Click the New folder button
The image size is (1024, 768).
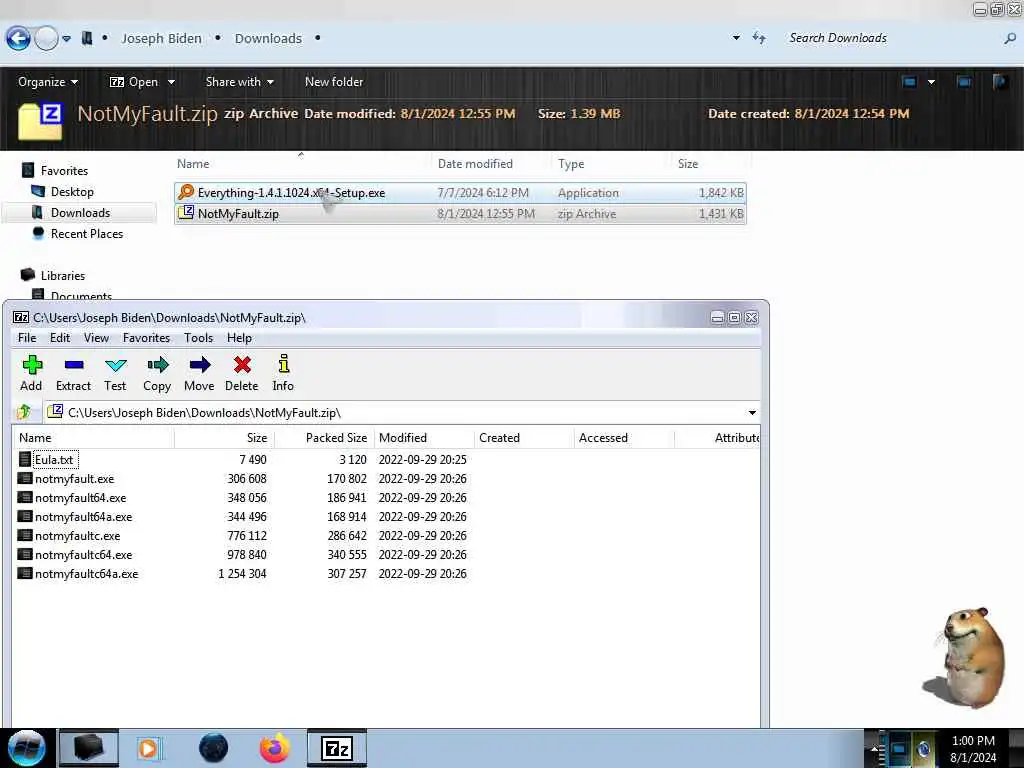(x=334, y=82)
